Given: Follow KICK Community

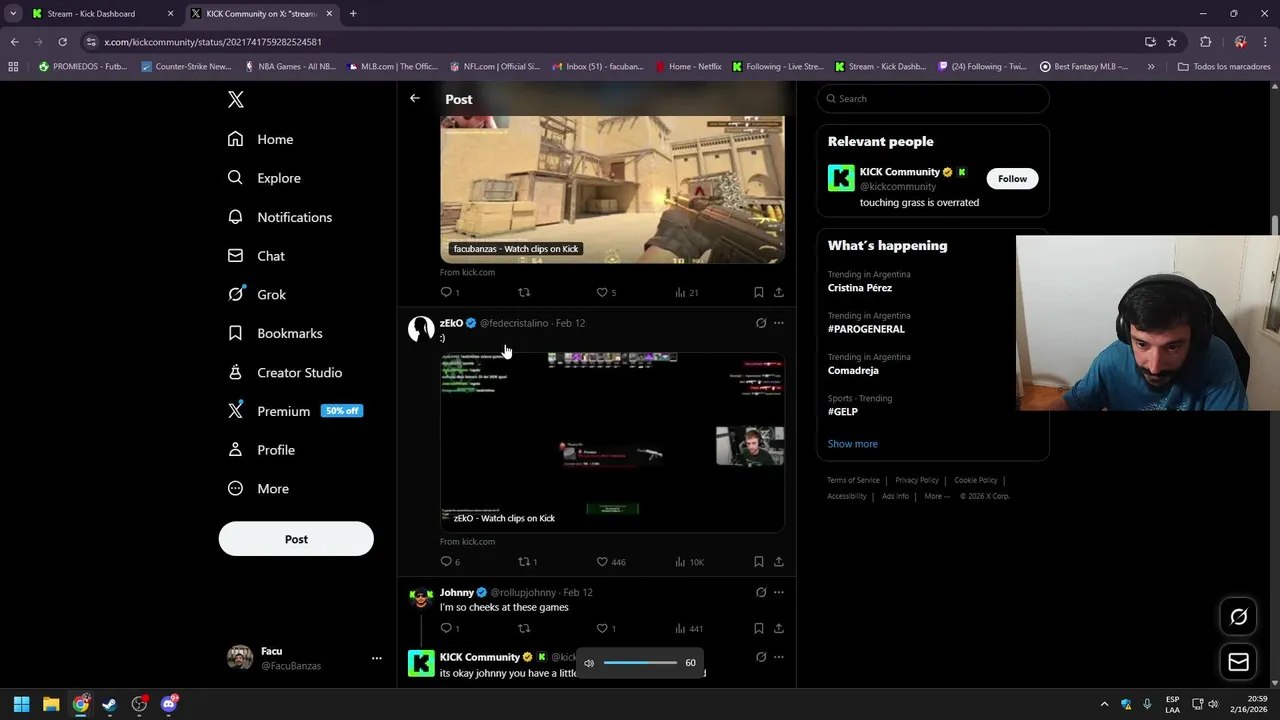Looking at the screenshot, I should coord(1012,178).
